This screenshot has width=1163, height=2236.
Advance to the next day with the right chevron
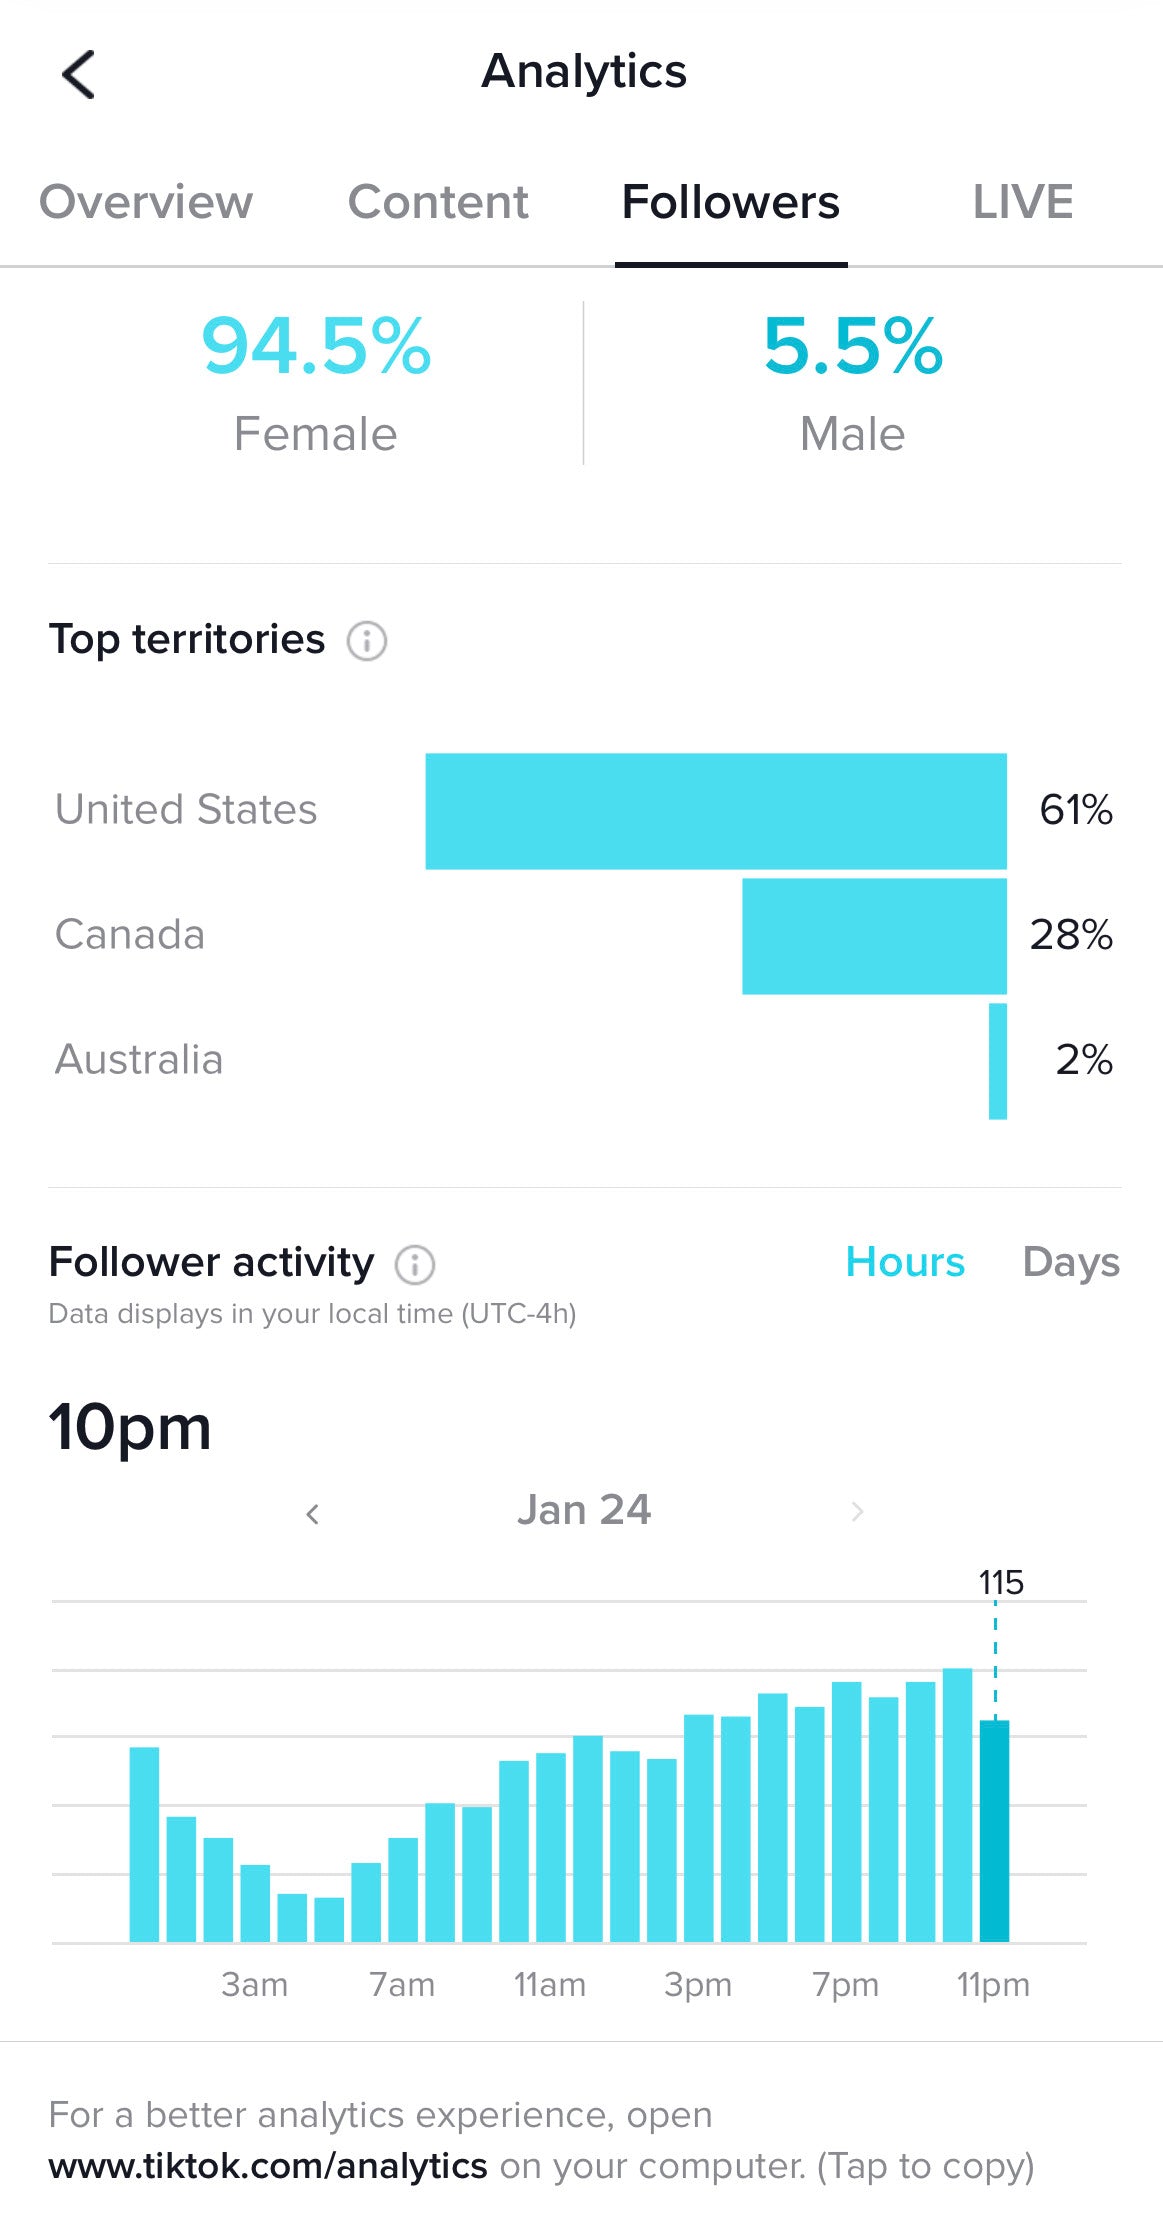855,1512
